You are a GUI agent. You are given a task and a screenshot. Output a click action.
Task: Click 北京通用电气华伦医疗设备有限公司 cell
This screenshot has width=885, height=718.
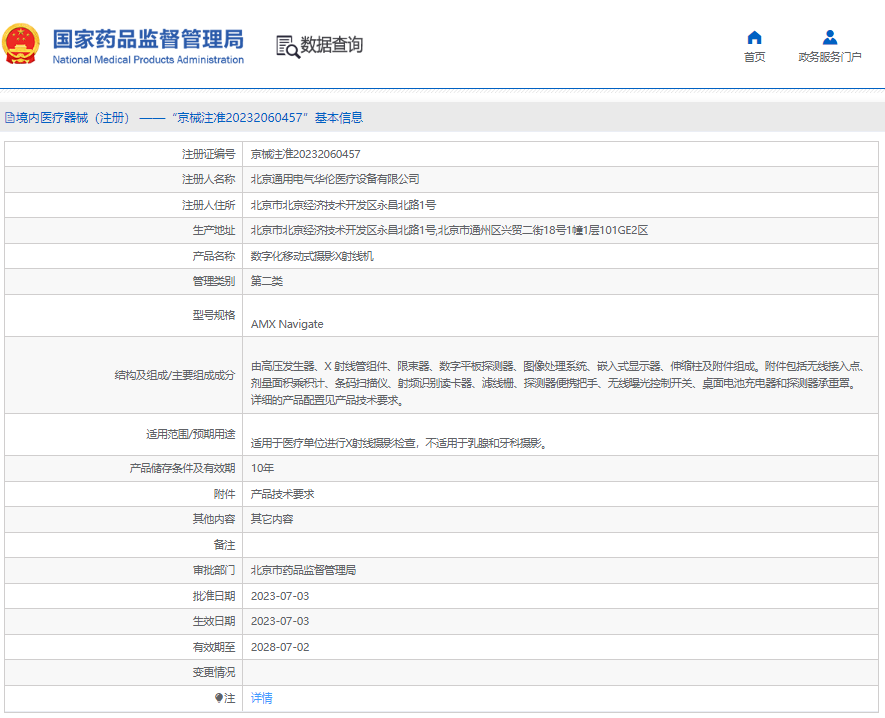pyautogui.click(x=335, y=180)
